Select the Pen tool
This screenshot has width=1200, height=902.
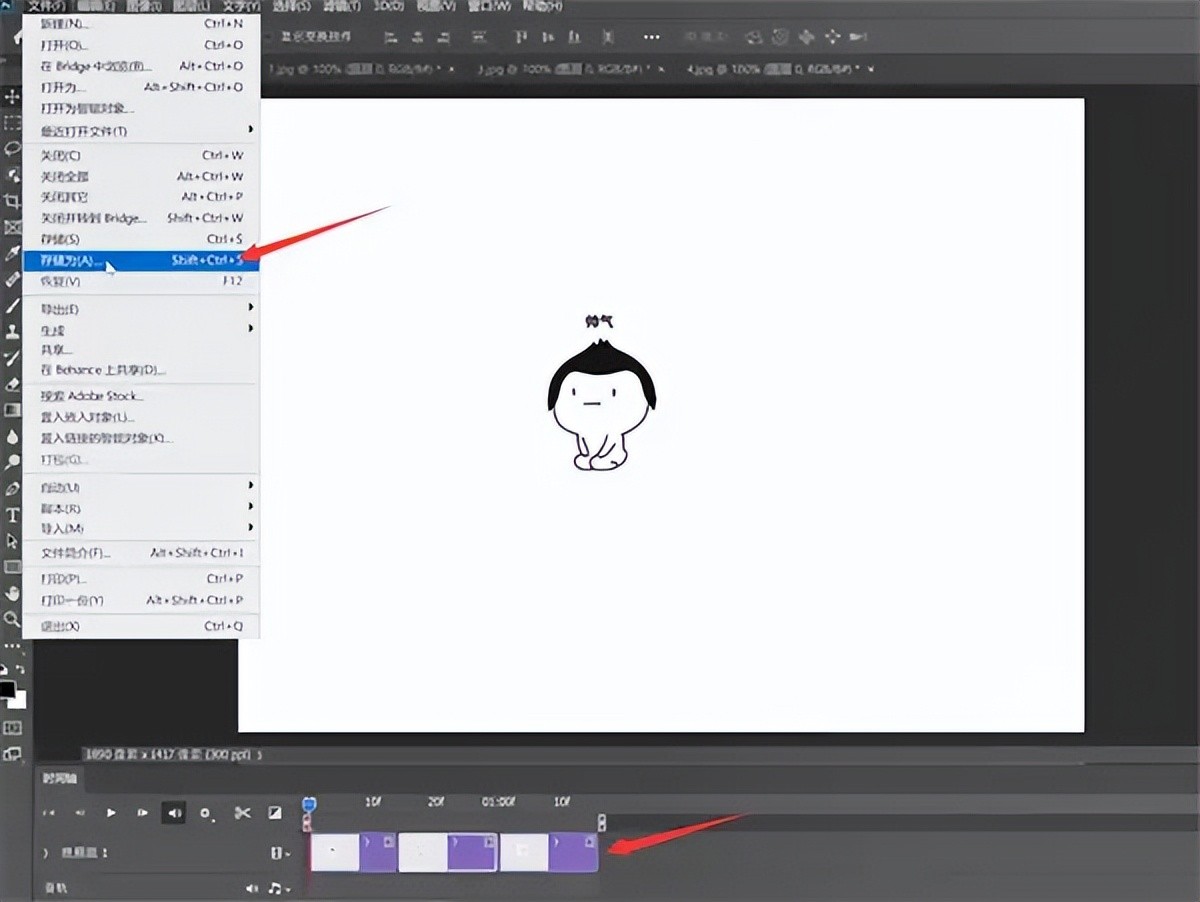pos(13,489)
